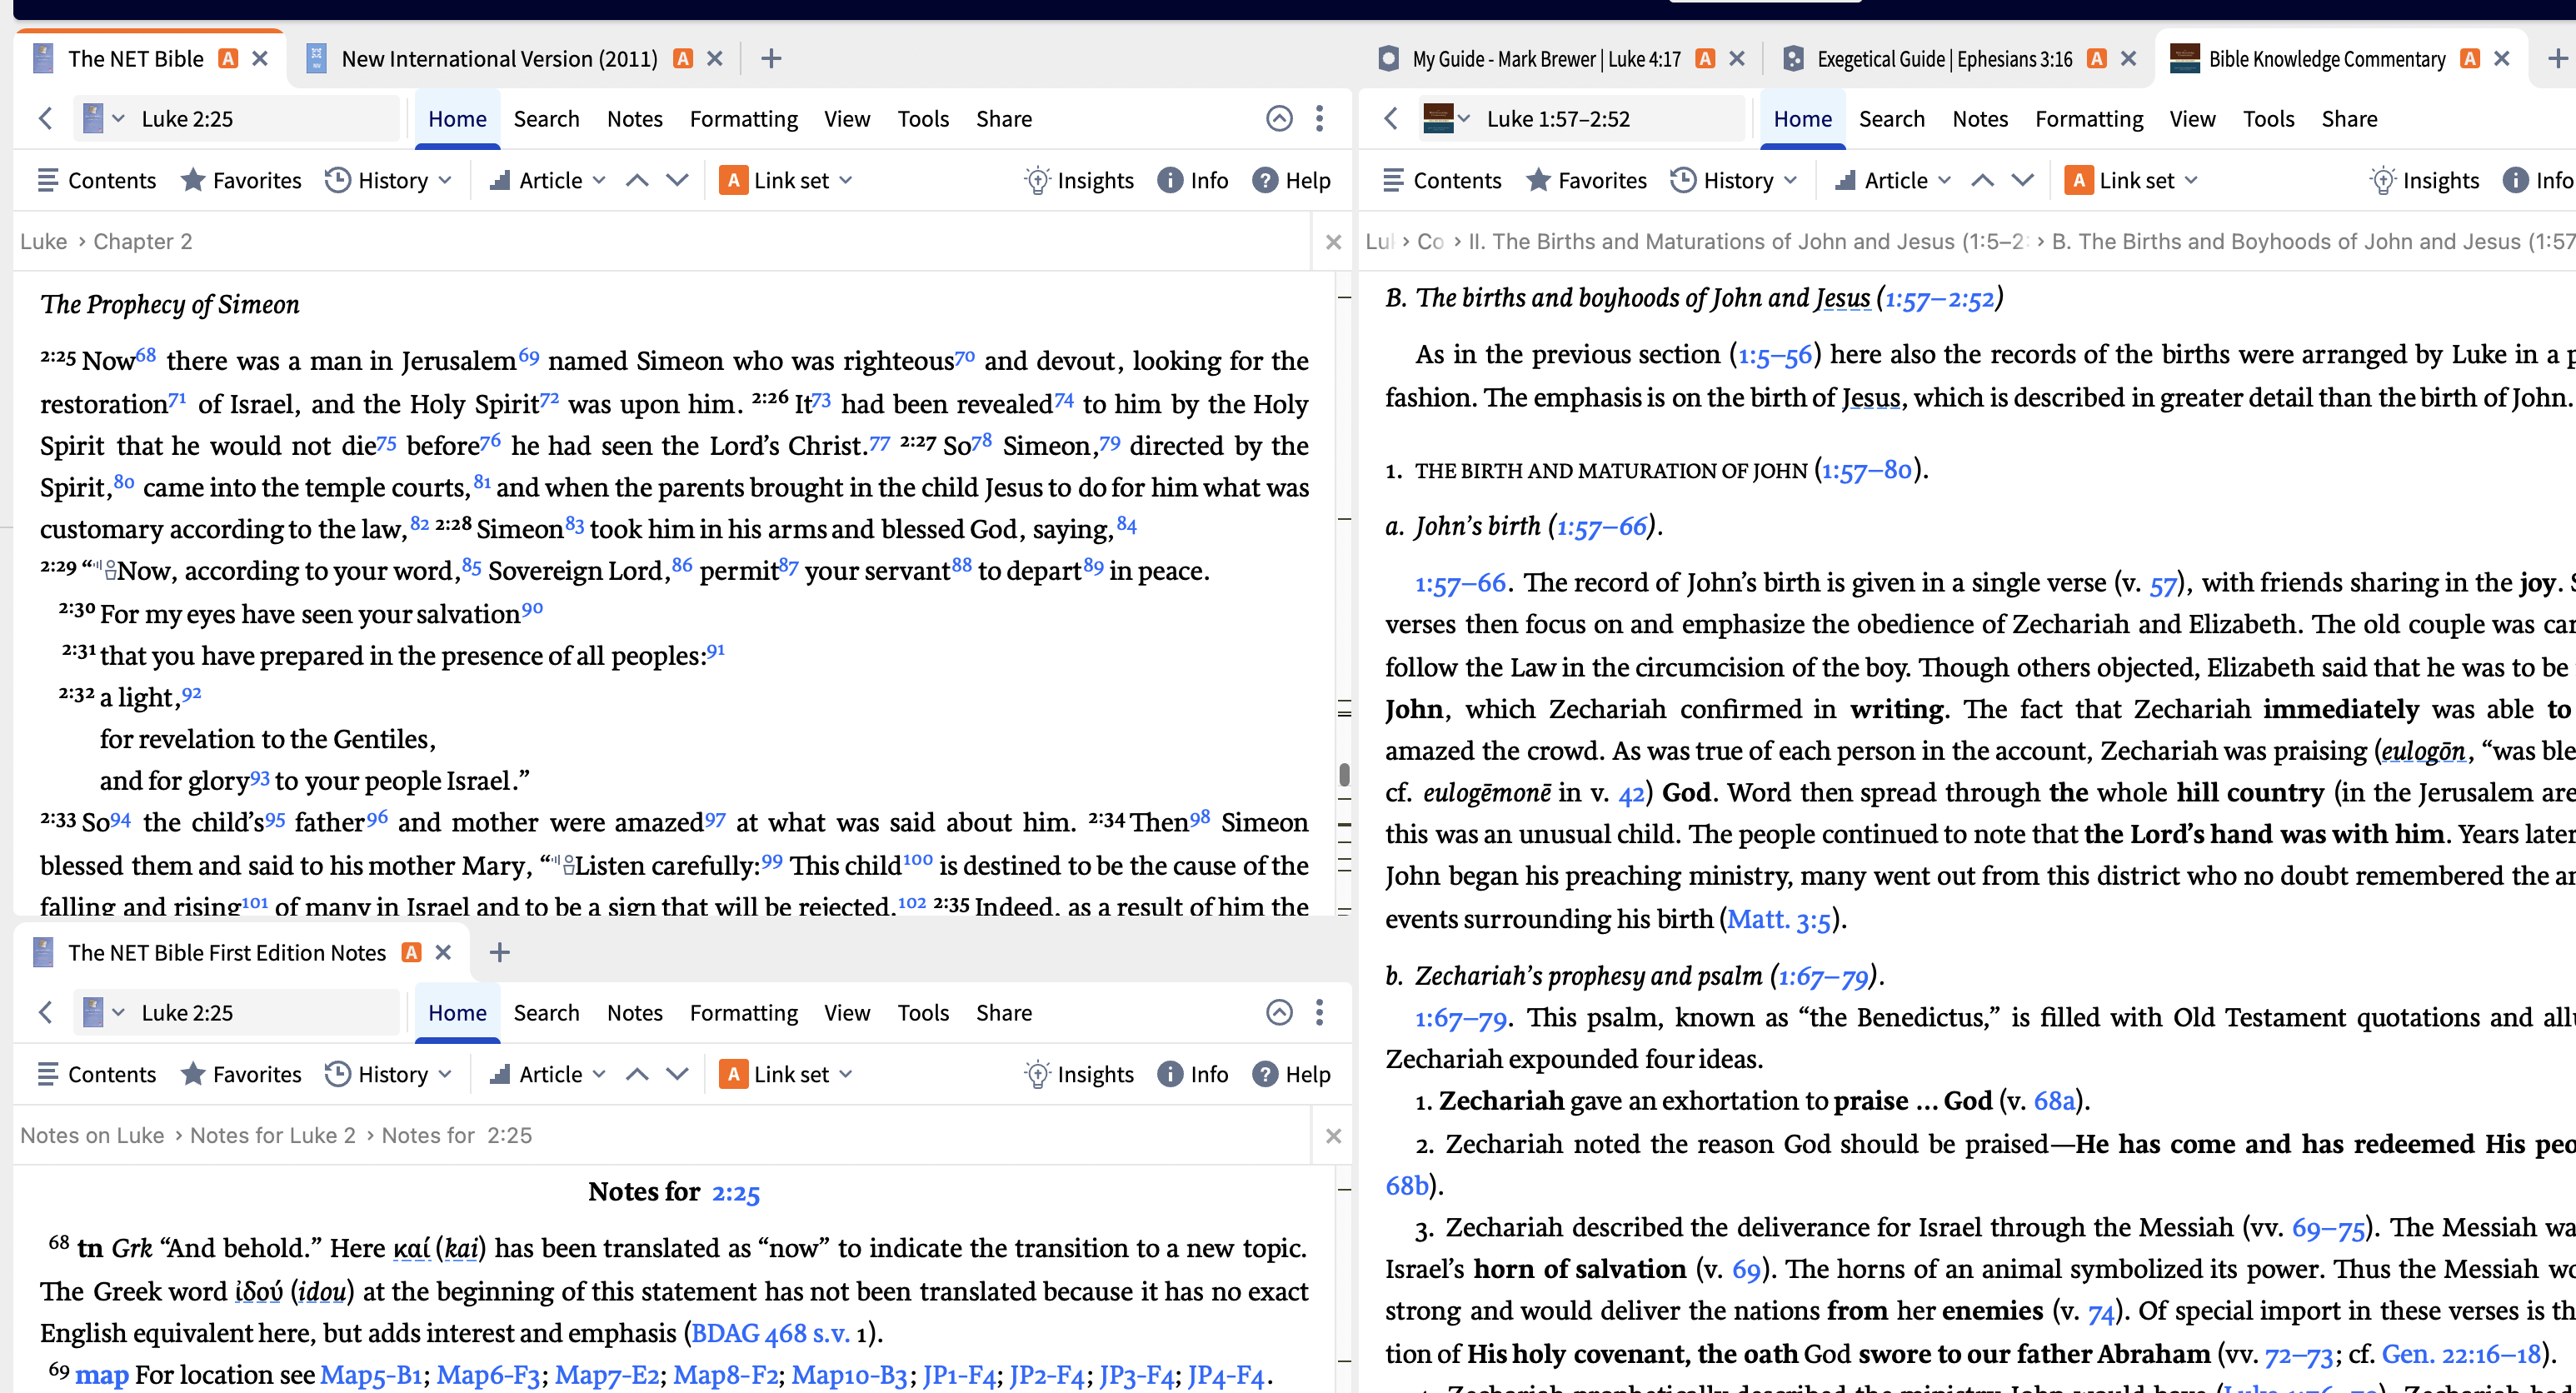Click the scrollbar thumb in NET Bible panel
The width and height of the screenshot is (2576, 1393).
click(1344, 775)
